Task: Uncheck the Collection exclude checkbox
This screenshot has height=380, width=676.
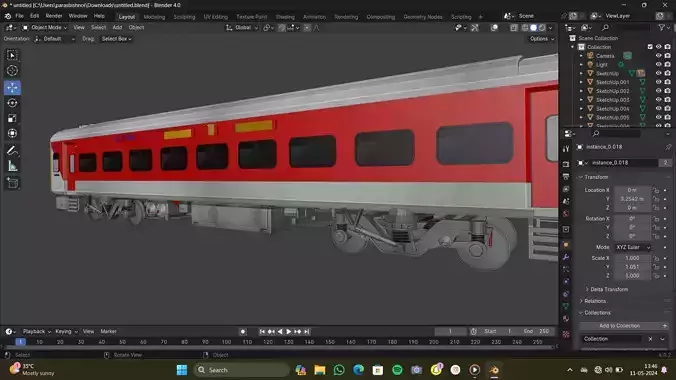Action: (650, 47)
